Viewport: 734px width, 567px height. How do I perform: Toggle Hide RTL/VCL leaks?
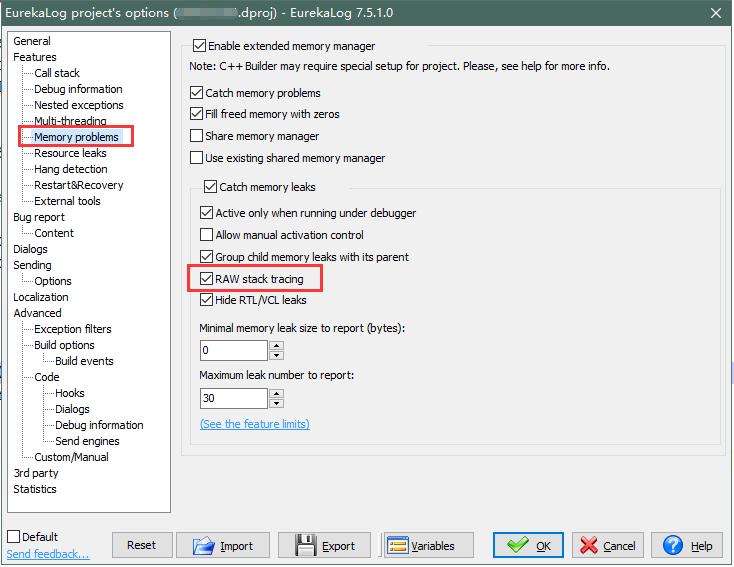[x=206, y=300]
